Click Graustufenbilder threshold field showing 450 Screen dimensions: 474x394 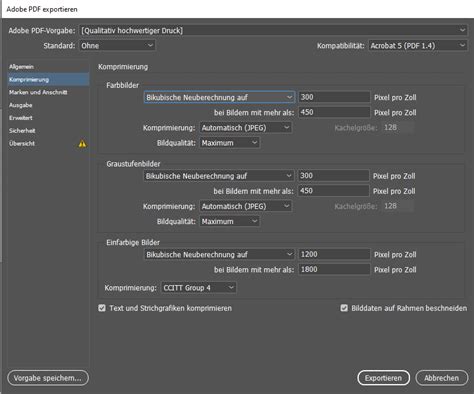pyautogui.click(x=333, y=191)
